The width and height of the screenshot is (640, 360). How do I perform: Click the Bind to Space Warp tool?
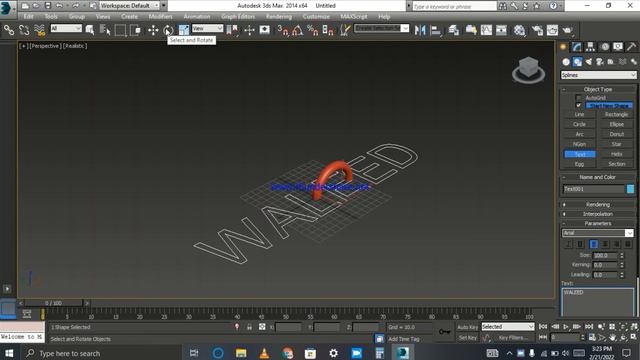coord(39,30)
